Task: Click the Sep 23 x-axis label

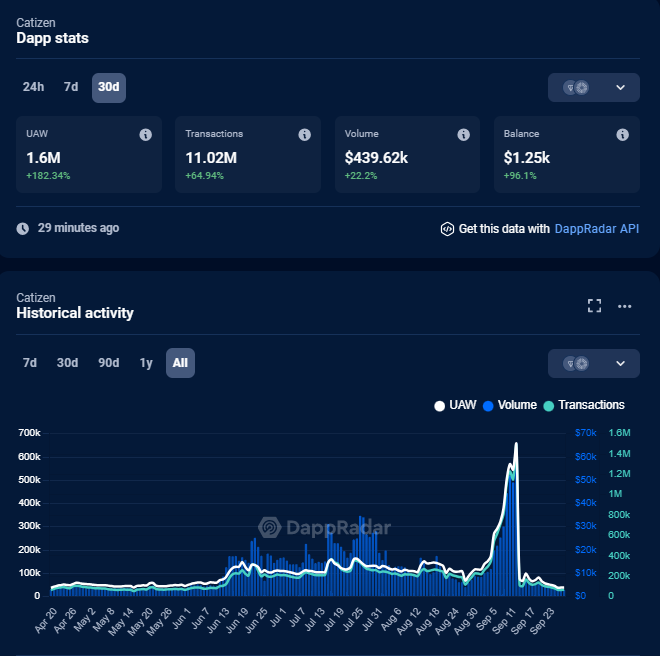Action: coord(542,621)
